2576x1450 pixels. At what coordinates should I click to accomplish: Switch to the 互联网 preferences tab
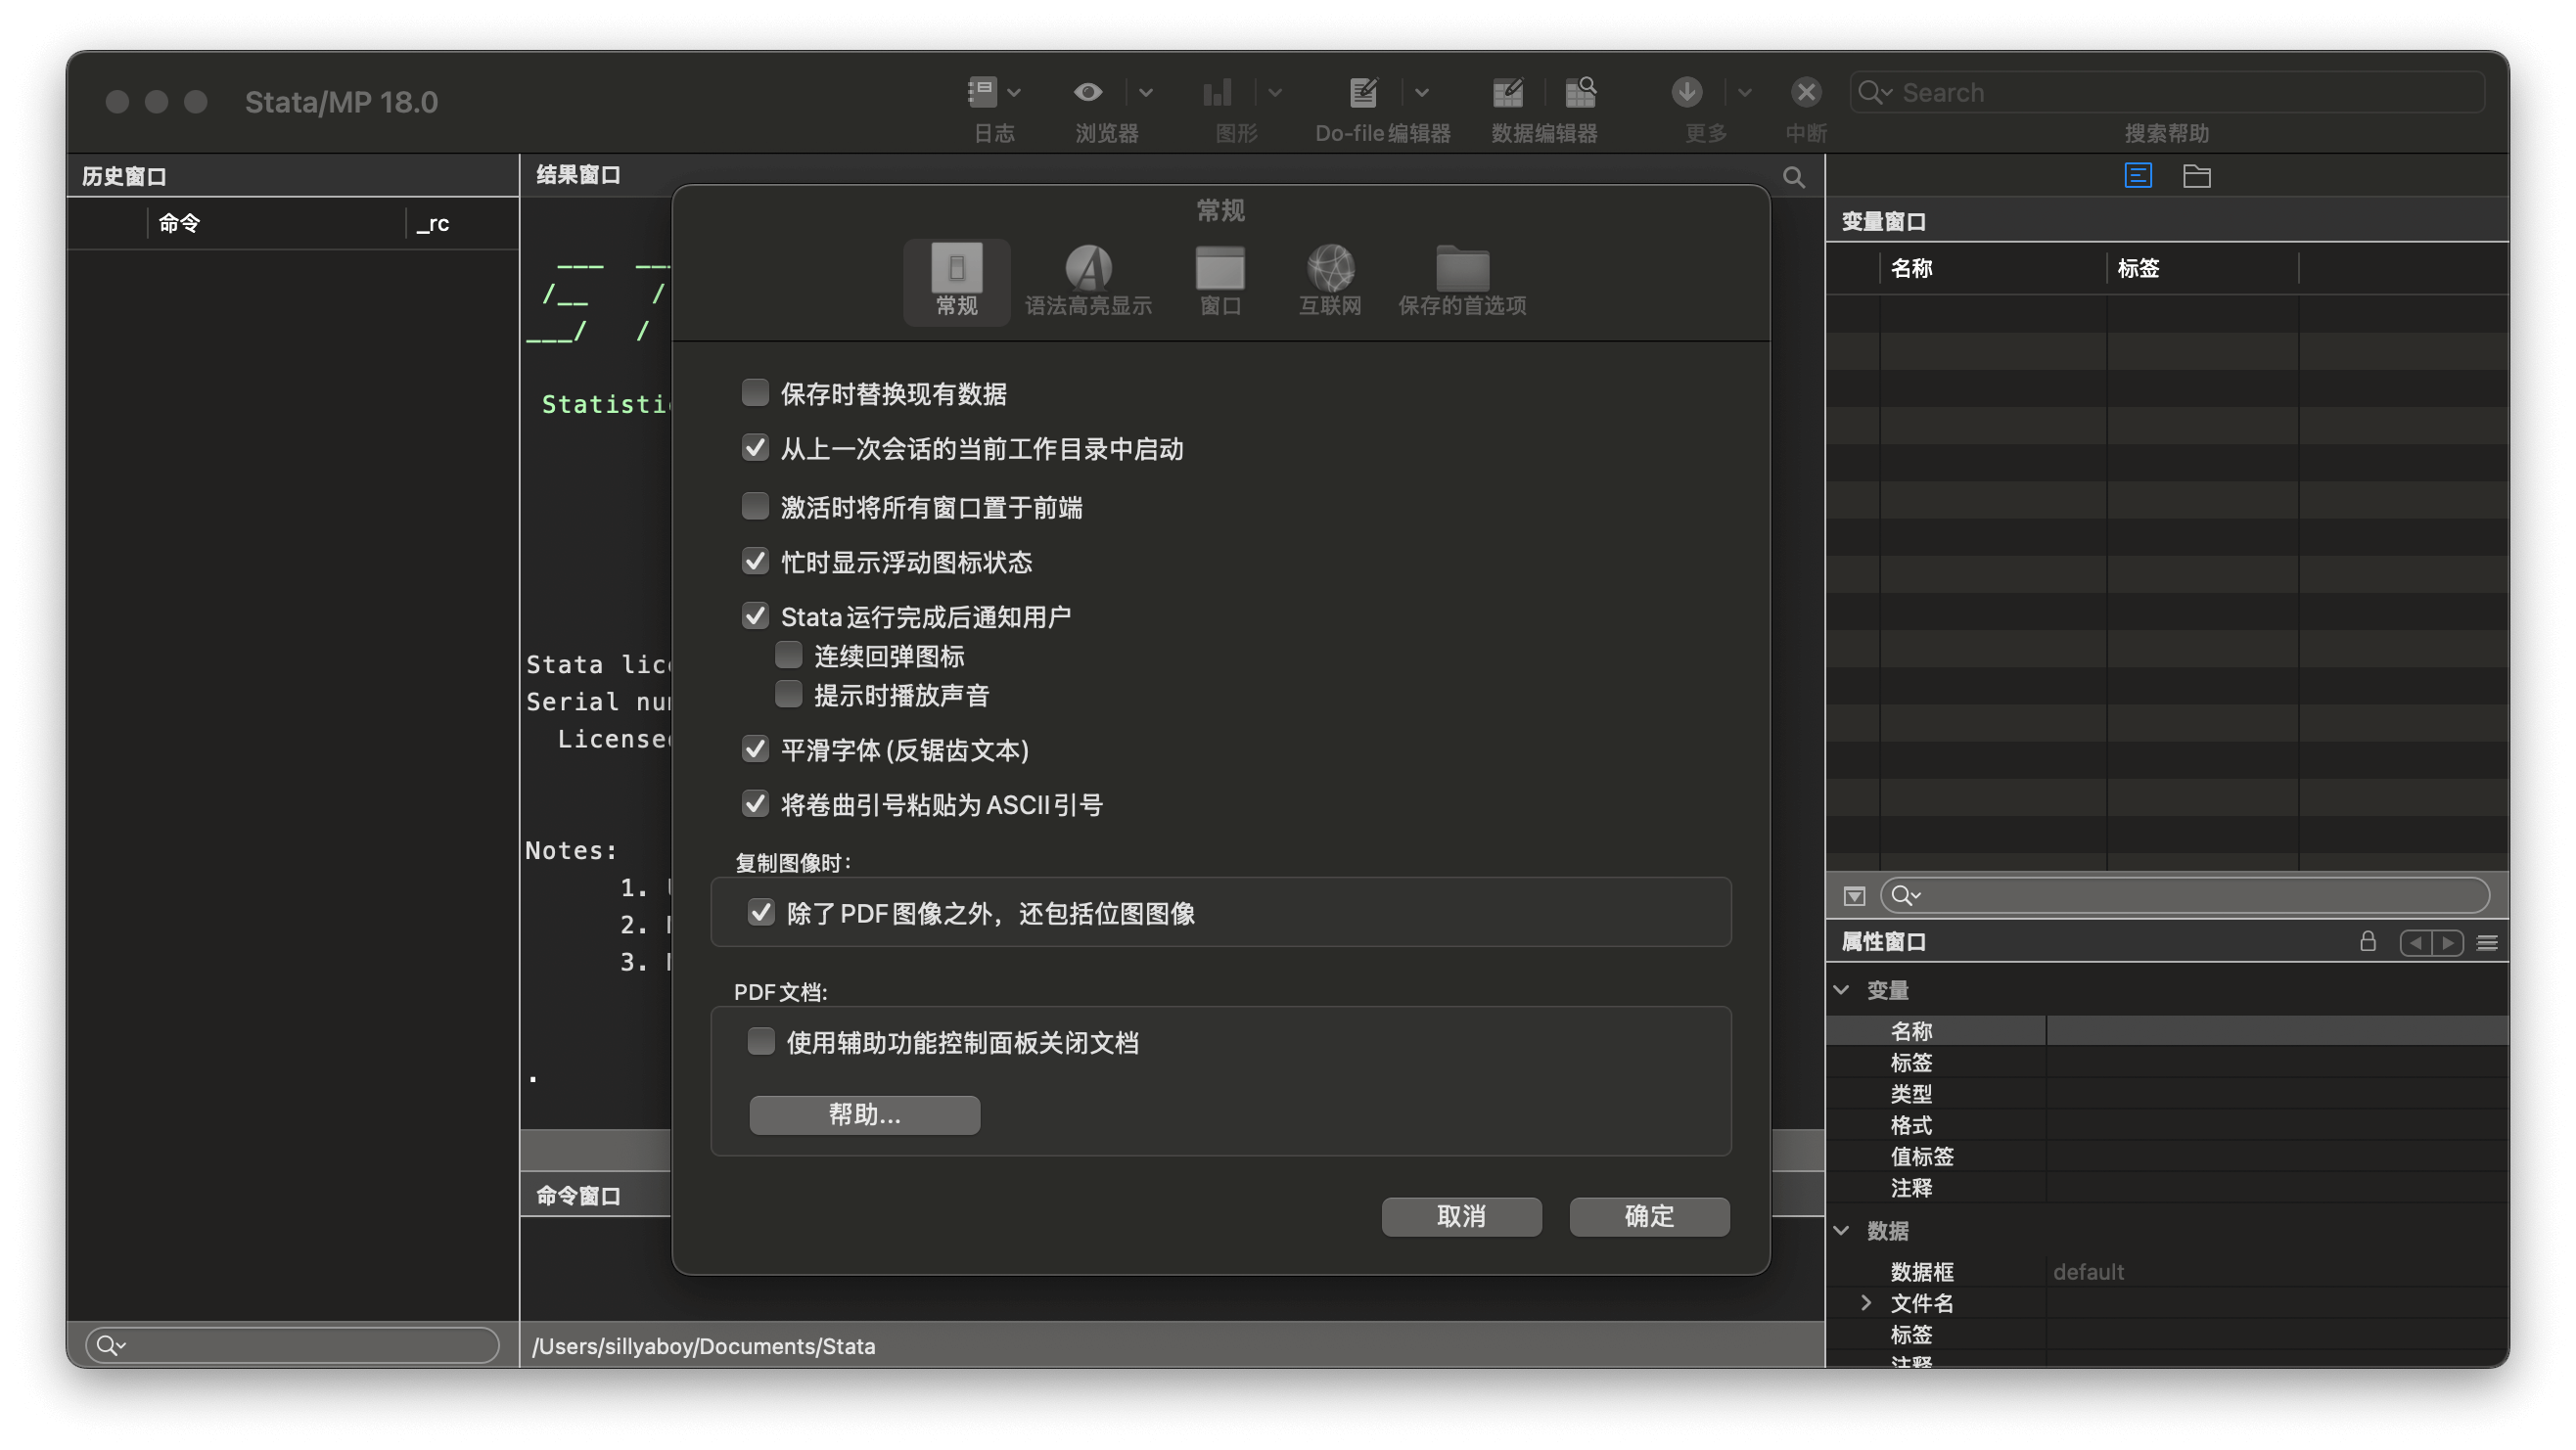tap(1329, 280)
